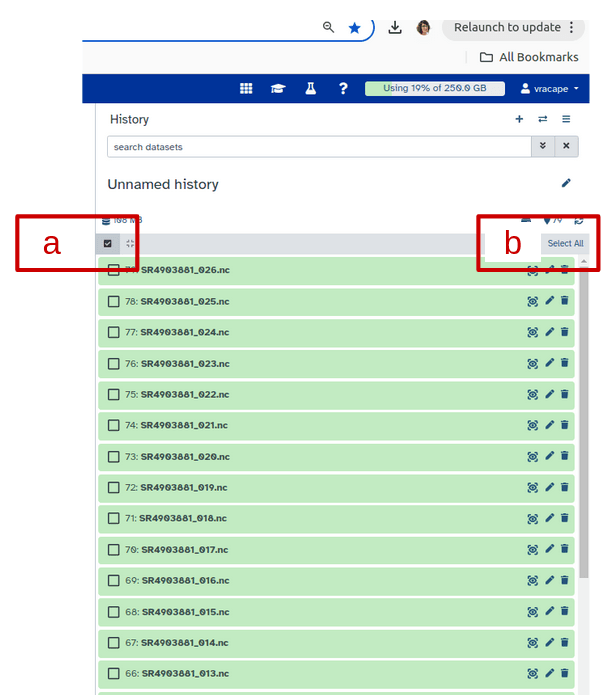Click the switch history arrows icon
This screenshot has width=606, height=695.
(x=542, y=119)
